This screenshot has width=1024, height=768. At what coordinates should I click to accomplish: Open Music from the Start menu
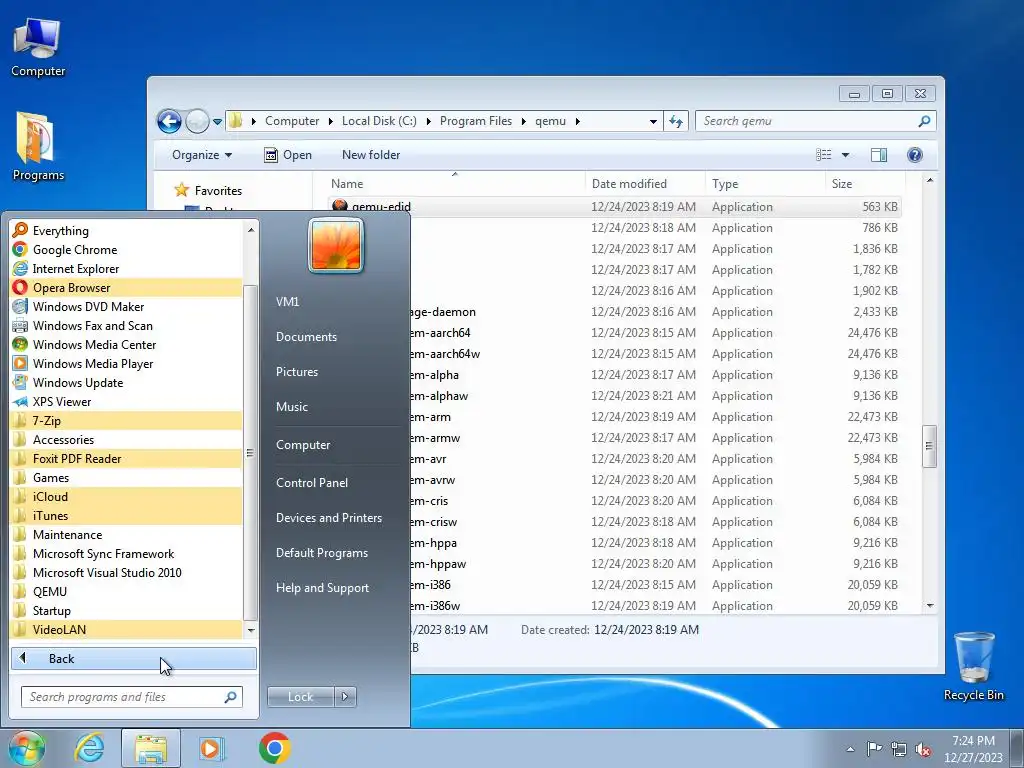(291, 407)
